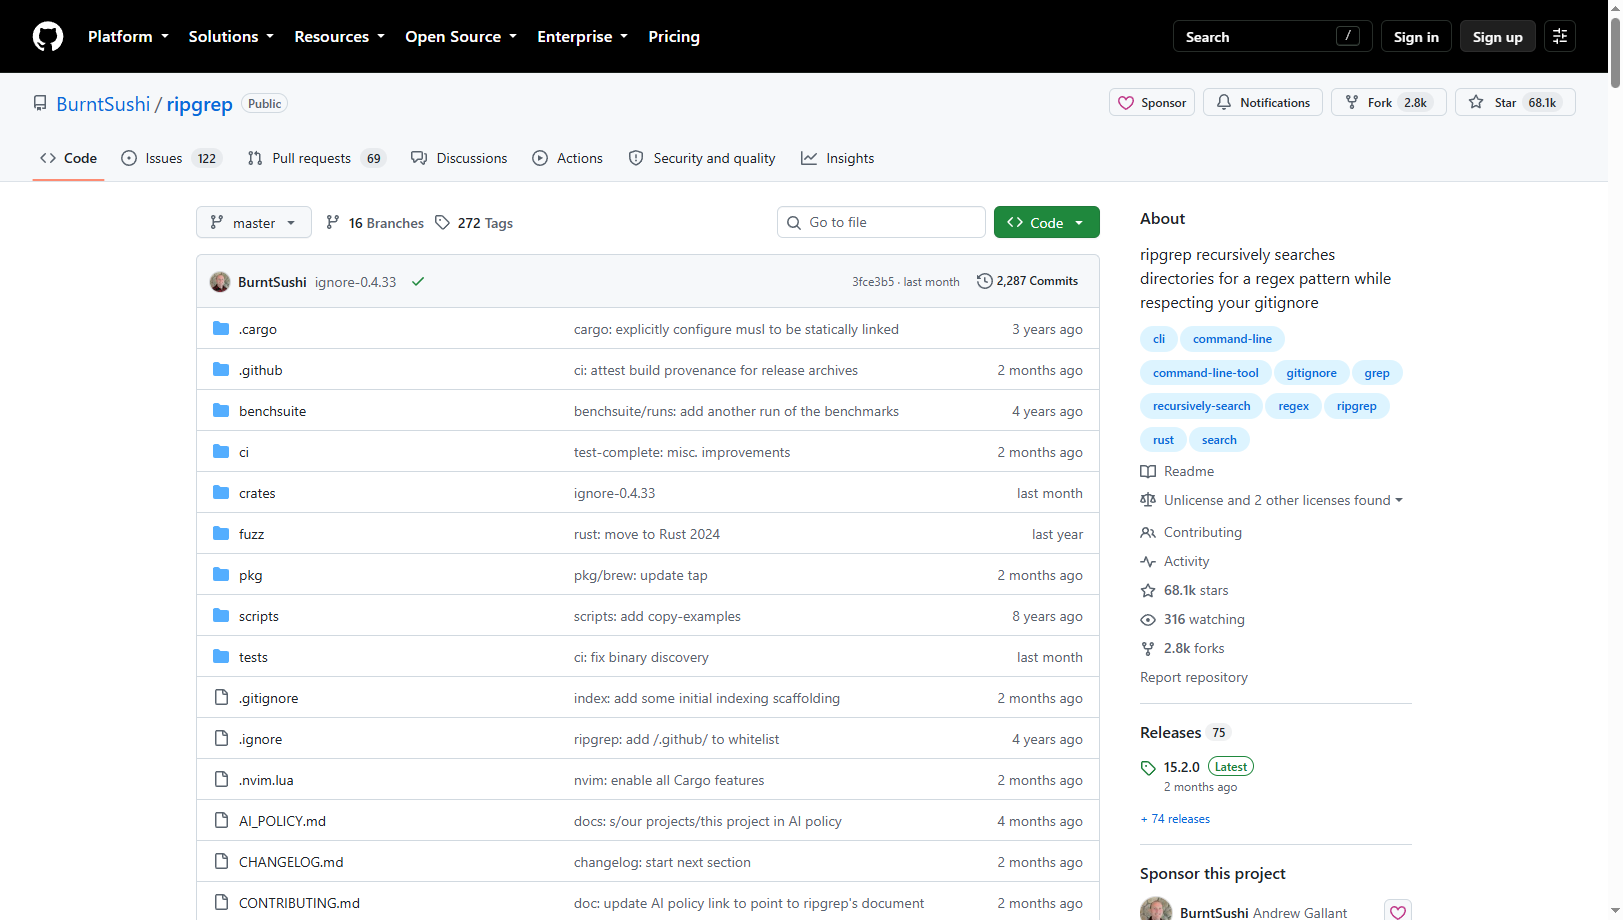Select the rust topic tag
1623x920 pixels.
1163,440
